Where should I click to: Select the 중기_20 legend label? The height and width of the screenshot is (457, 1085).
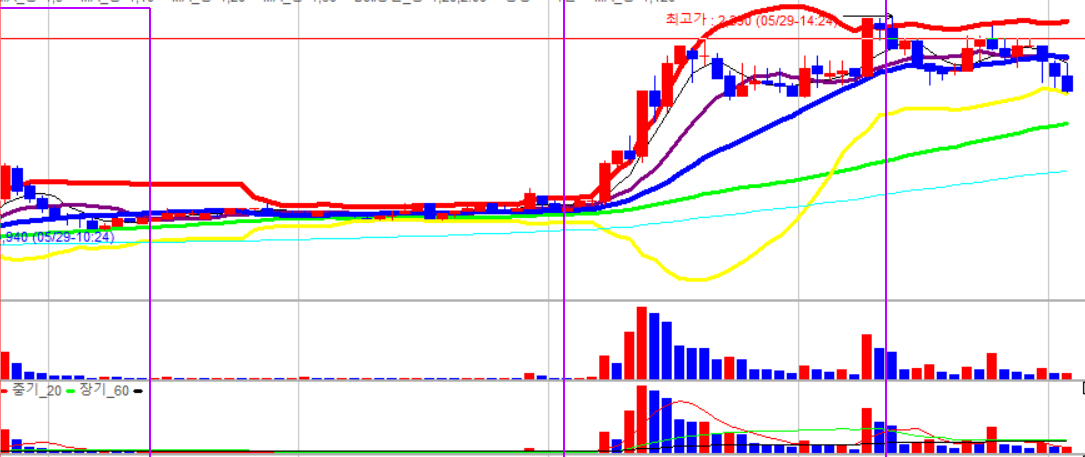(37, 391)
